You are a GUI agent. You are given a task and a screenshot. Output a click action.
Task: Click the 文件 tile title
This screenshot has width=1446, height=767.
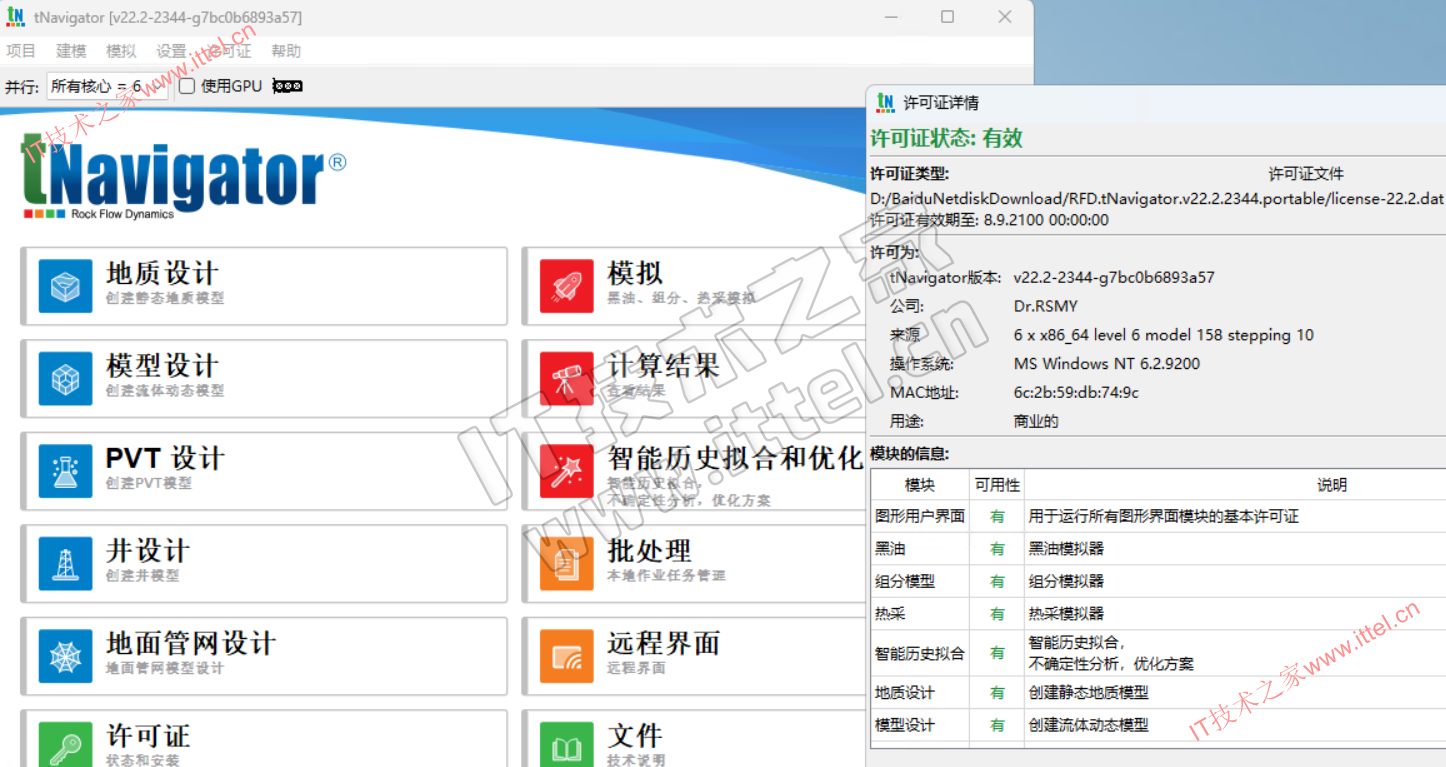[x=635, y=736]
